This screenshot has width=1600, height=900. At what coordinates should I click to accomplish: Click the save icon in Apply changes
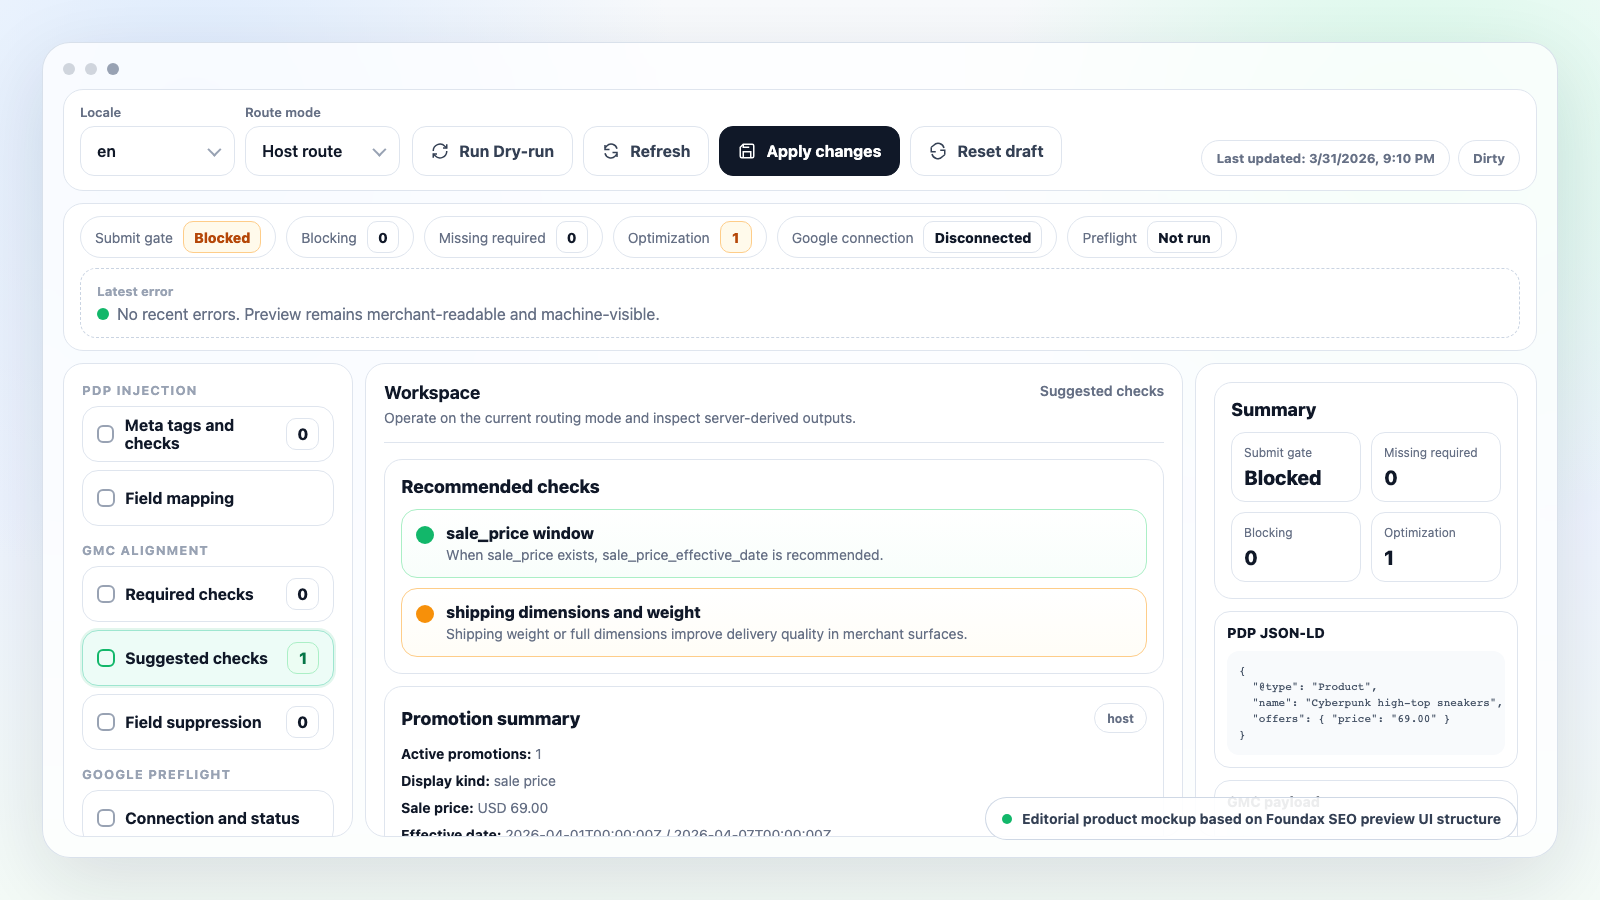pos(747,151)
